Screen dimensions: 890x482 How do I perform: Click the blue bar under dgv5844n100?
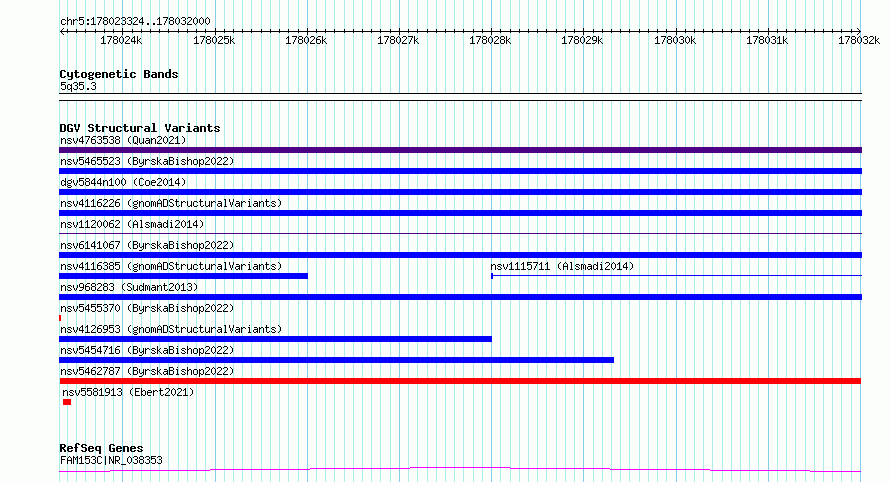click(x=460, y=192)
